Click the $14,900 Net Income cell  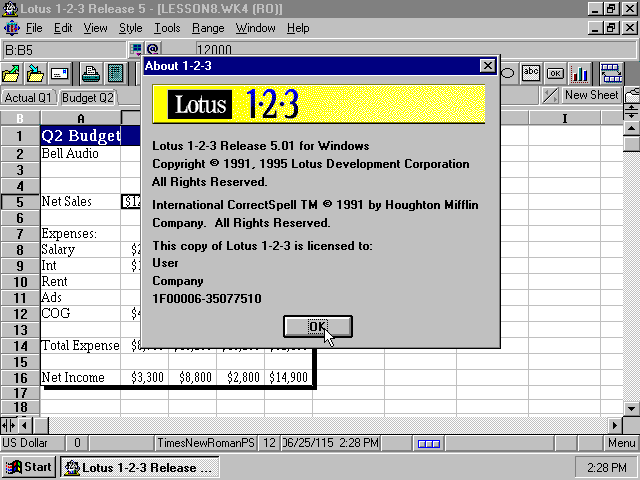point(289,378)
